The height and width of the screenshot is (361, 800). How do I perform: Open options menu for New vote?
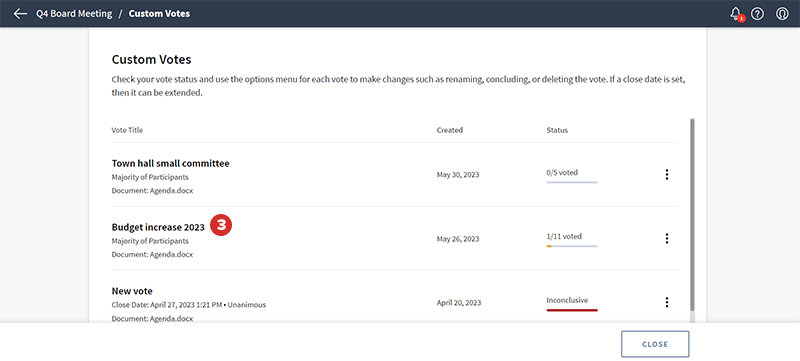(666, 302)
